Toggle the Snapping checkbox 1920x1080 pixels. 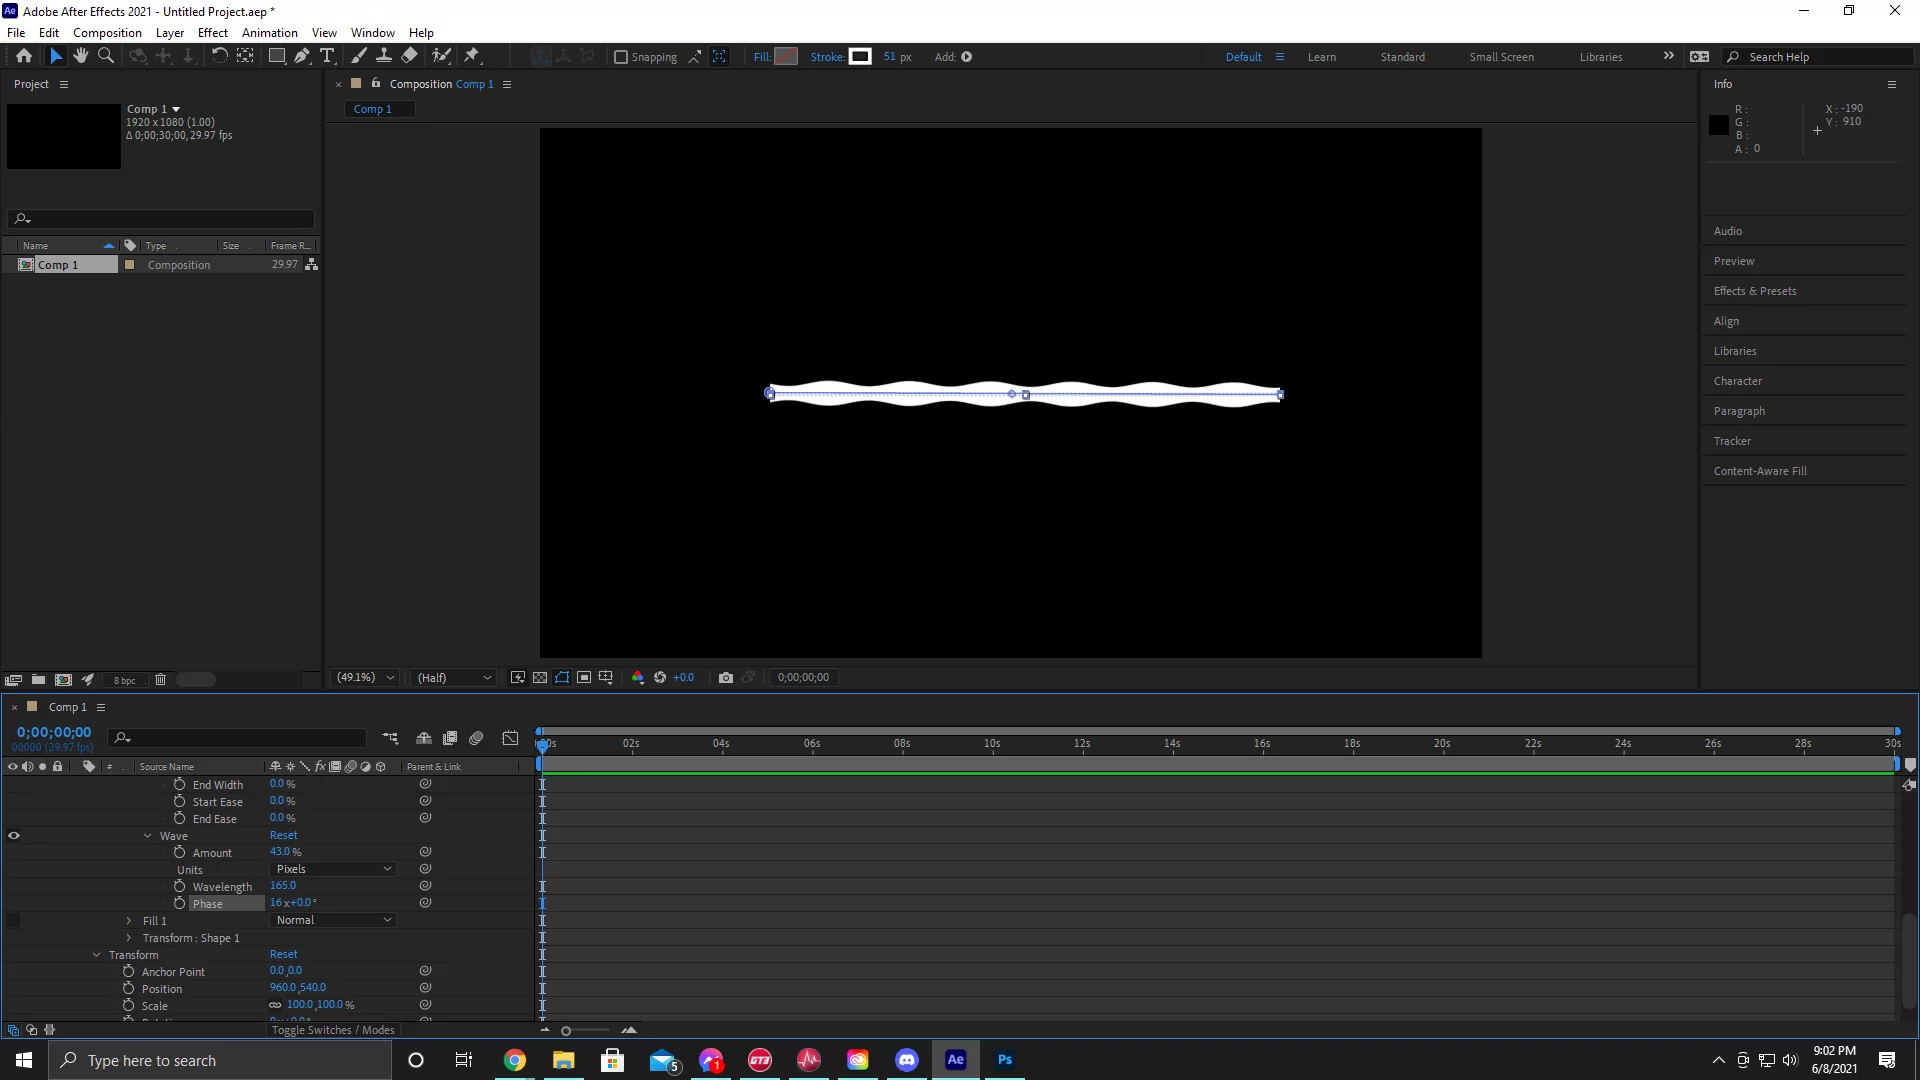[621, 57]
